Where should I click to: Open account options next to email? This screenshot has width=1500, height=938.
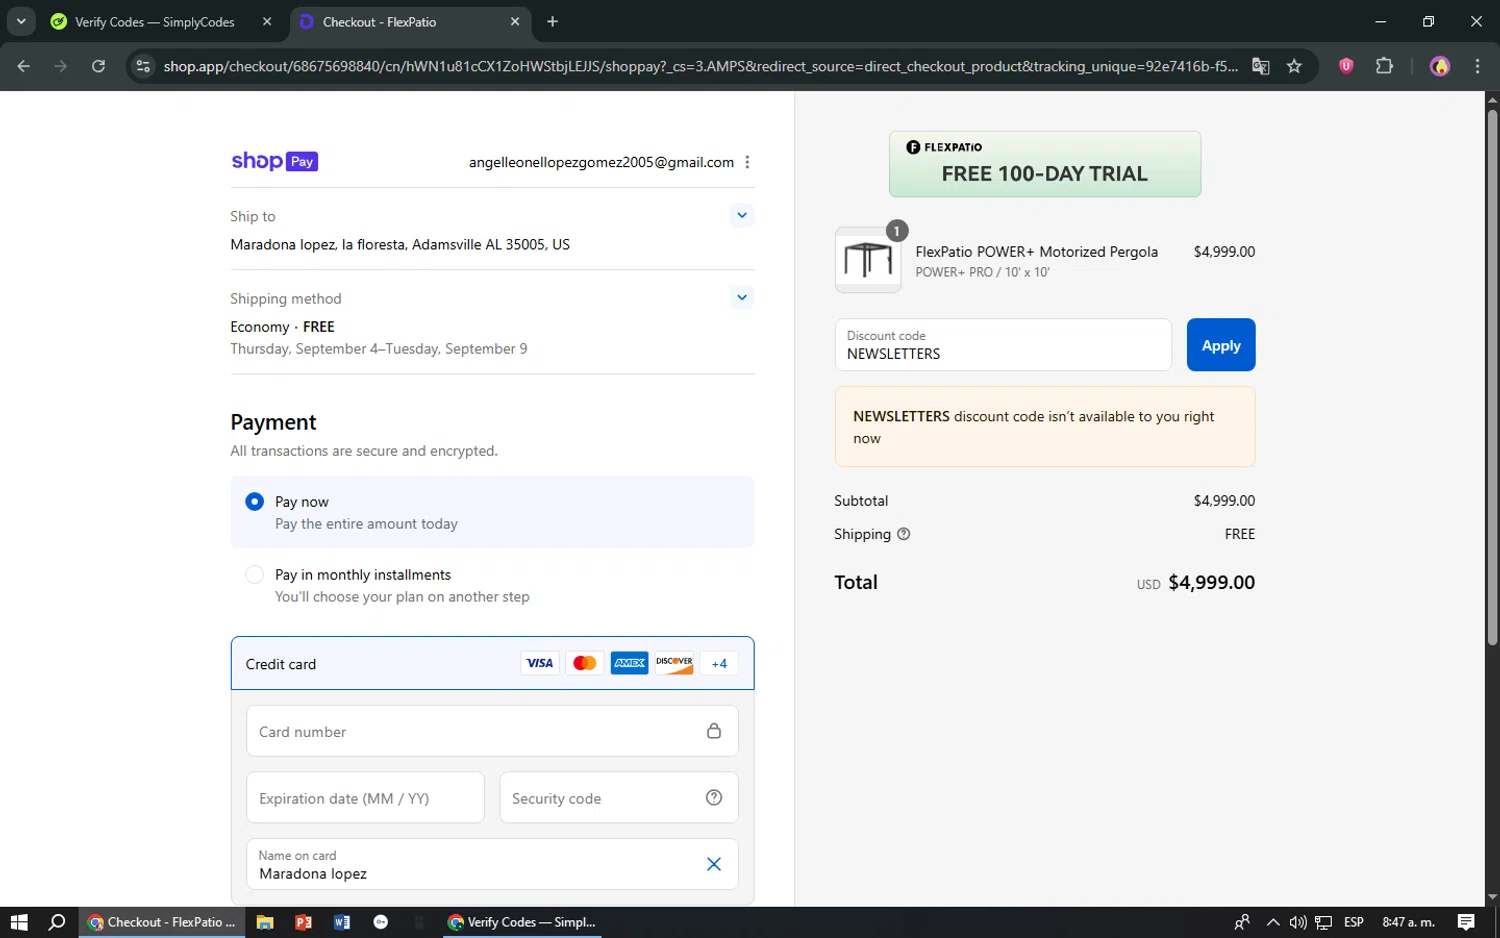click(x=747, y=162)
